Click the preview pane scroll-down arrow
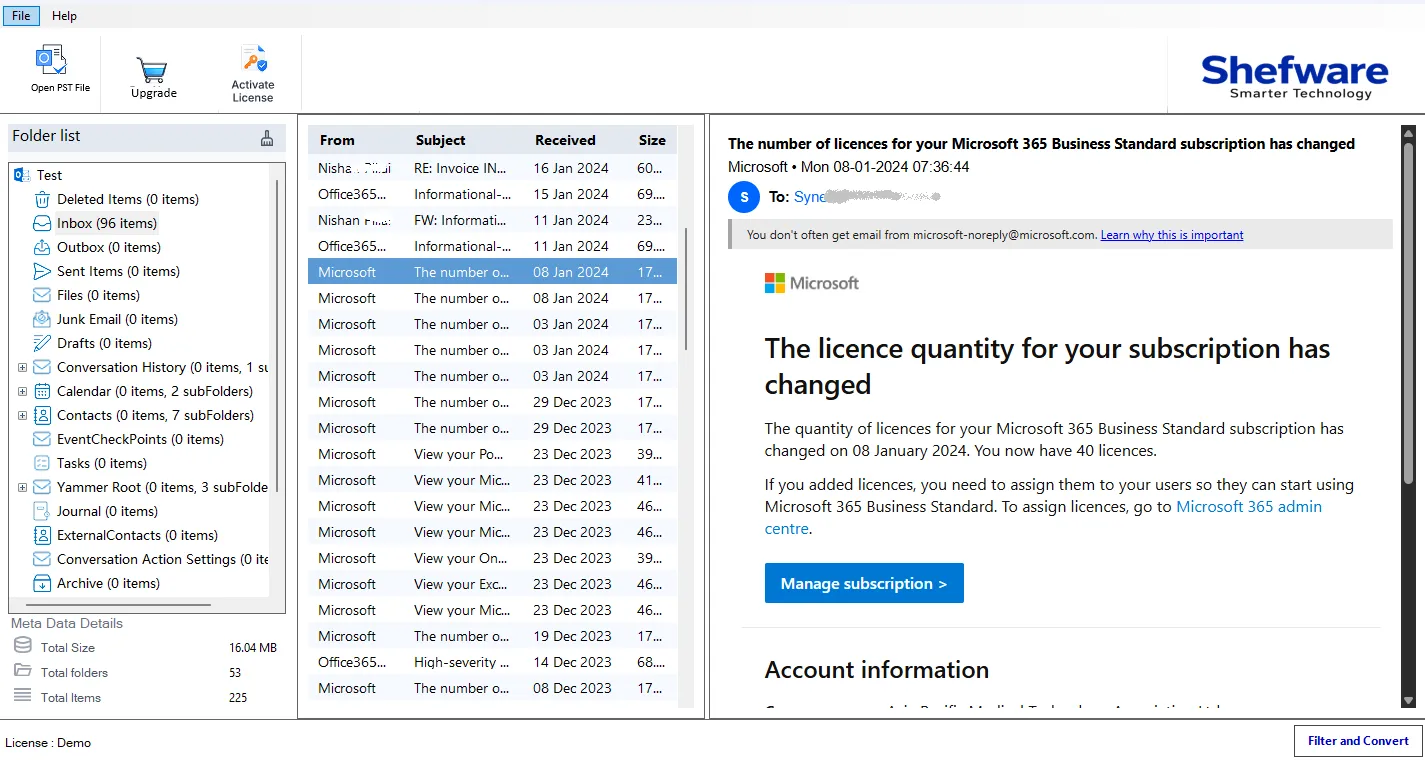 (1408, 701)
